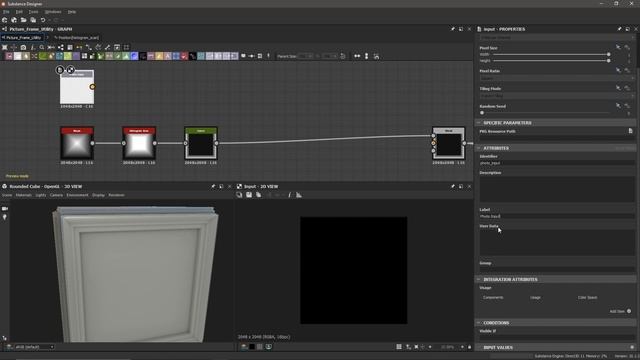Click the Identifier input field
The height and width of the screenshot is (360, 640).
pos(556,162)
